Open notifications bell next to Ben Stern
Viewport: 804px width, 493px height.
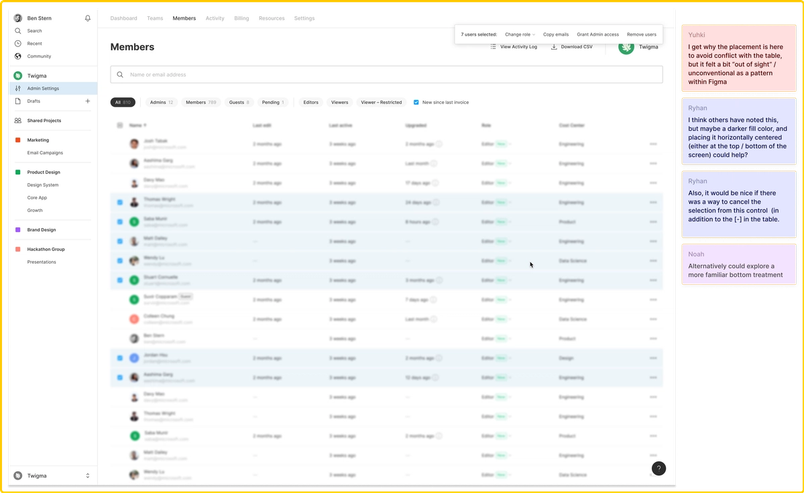(x=88, y=18)
